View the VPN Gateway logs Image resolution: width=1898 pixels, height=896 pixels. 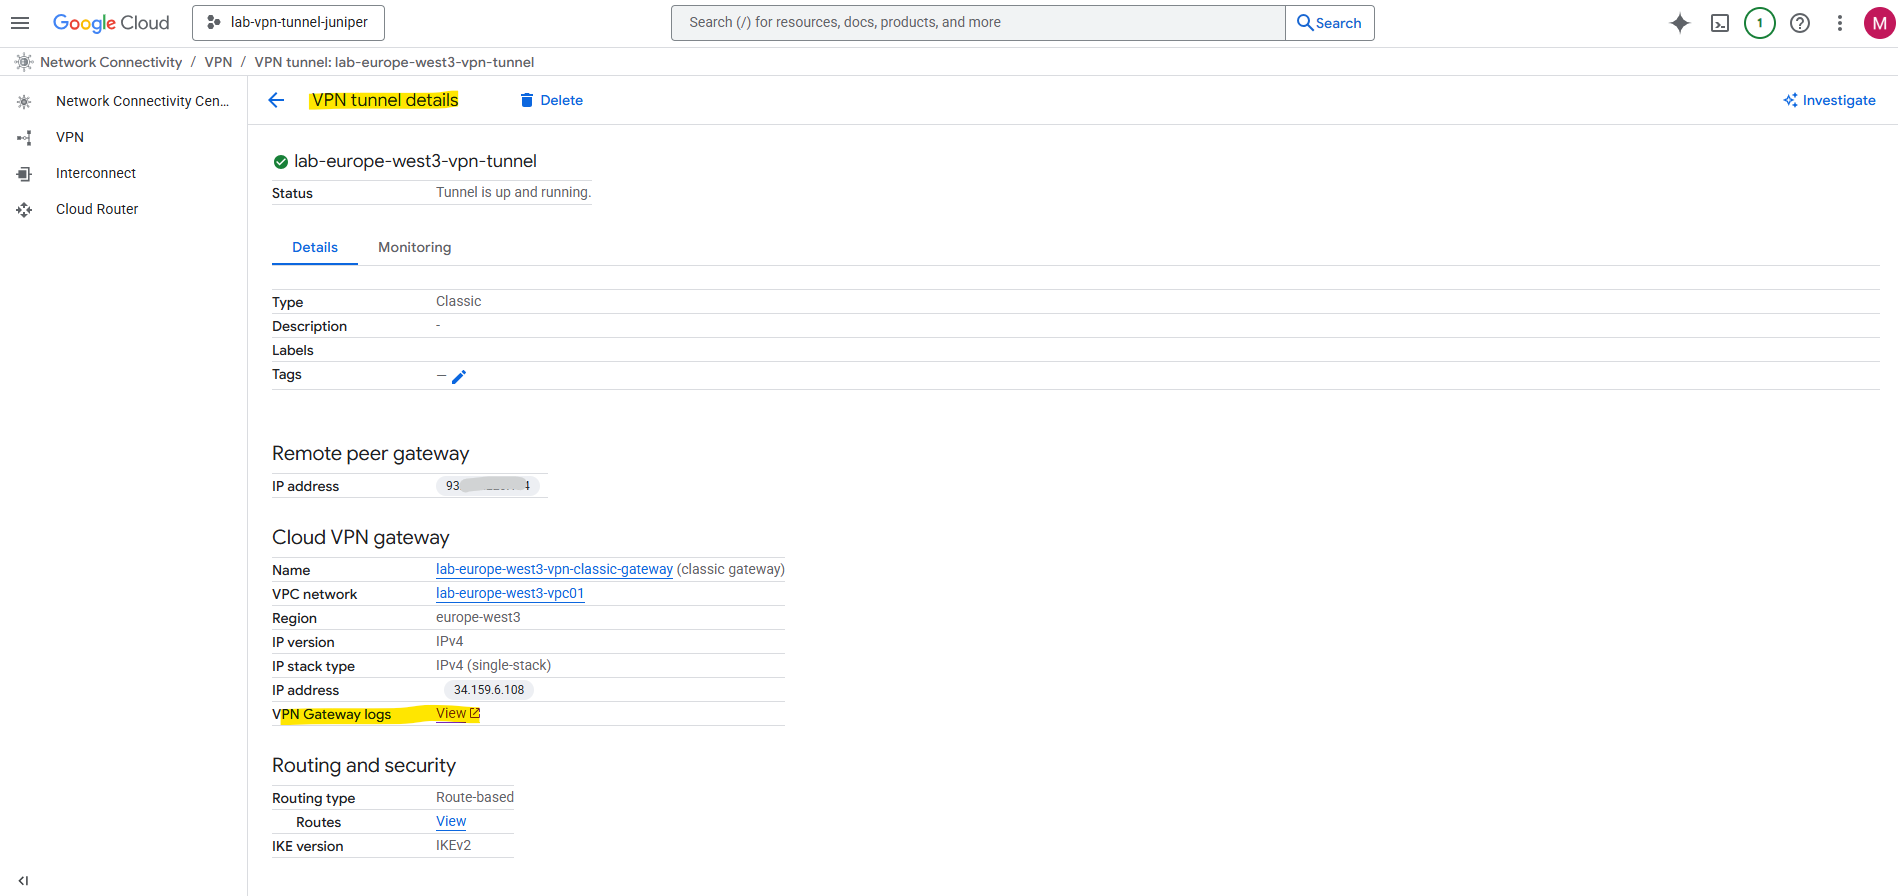(x=451, y=713)
